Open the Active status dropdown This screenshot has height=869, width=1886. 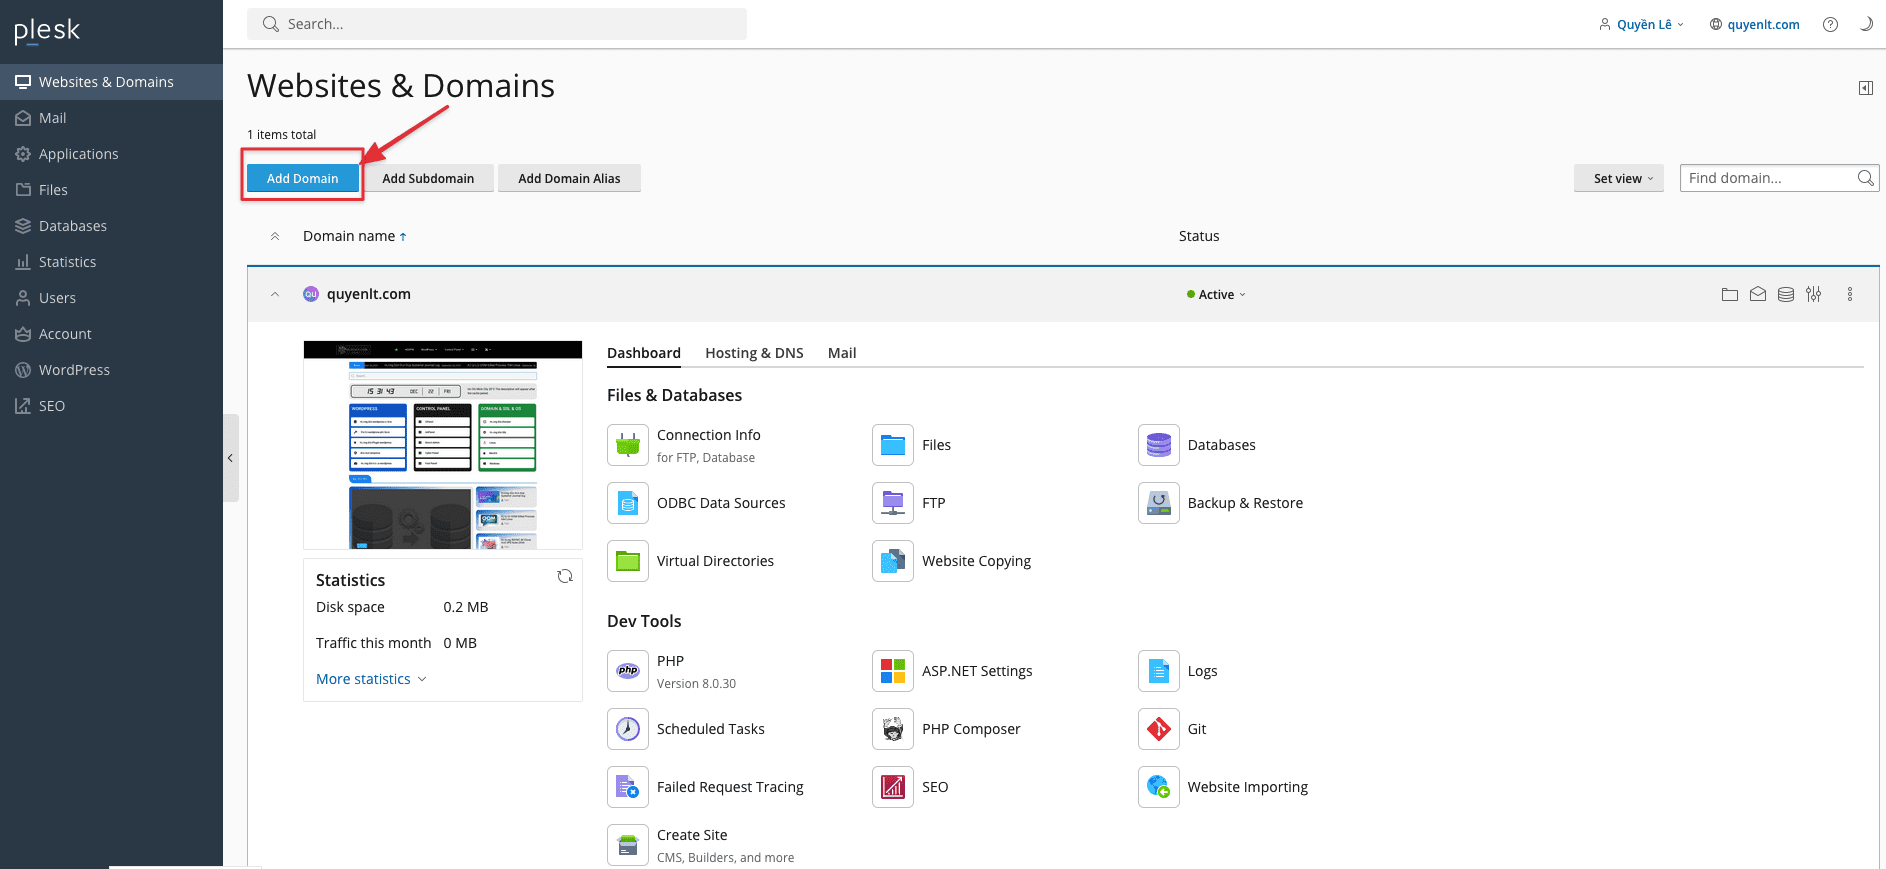(1217, 295)
